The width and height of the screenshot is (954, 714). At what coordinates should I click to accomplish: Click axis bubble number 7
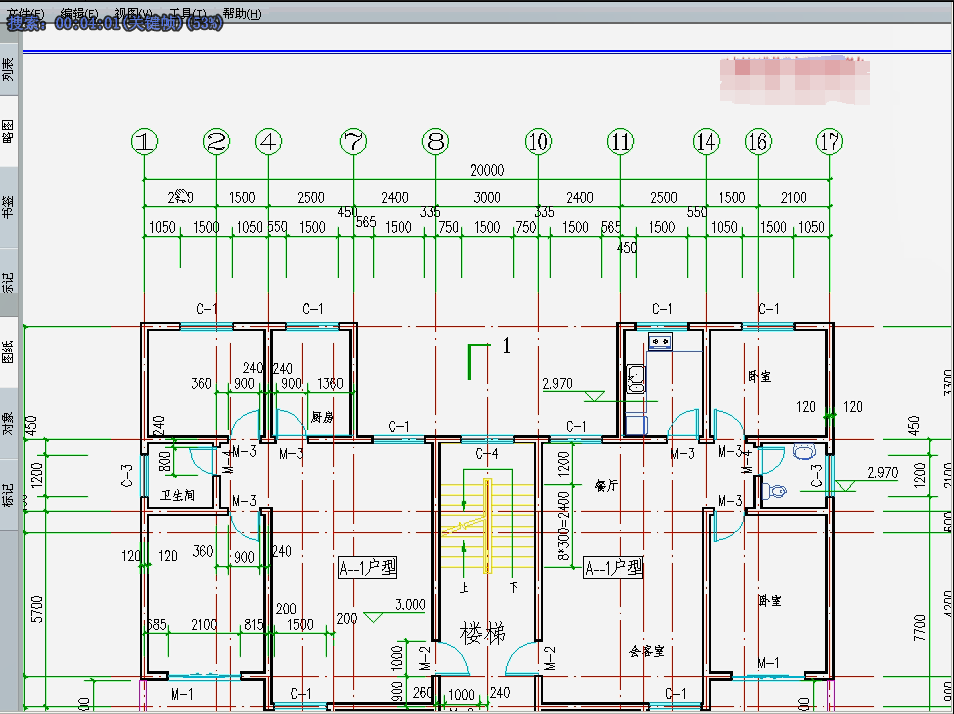353,142
